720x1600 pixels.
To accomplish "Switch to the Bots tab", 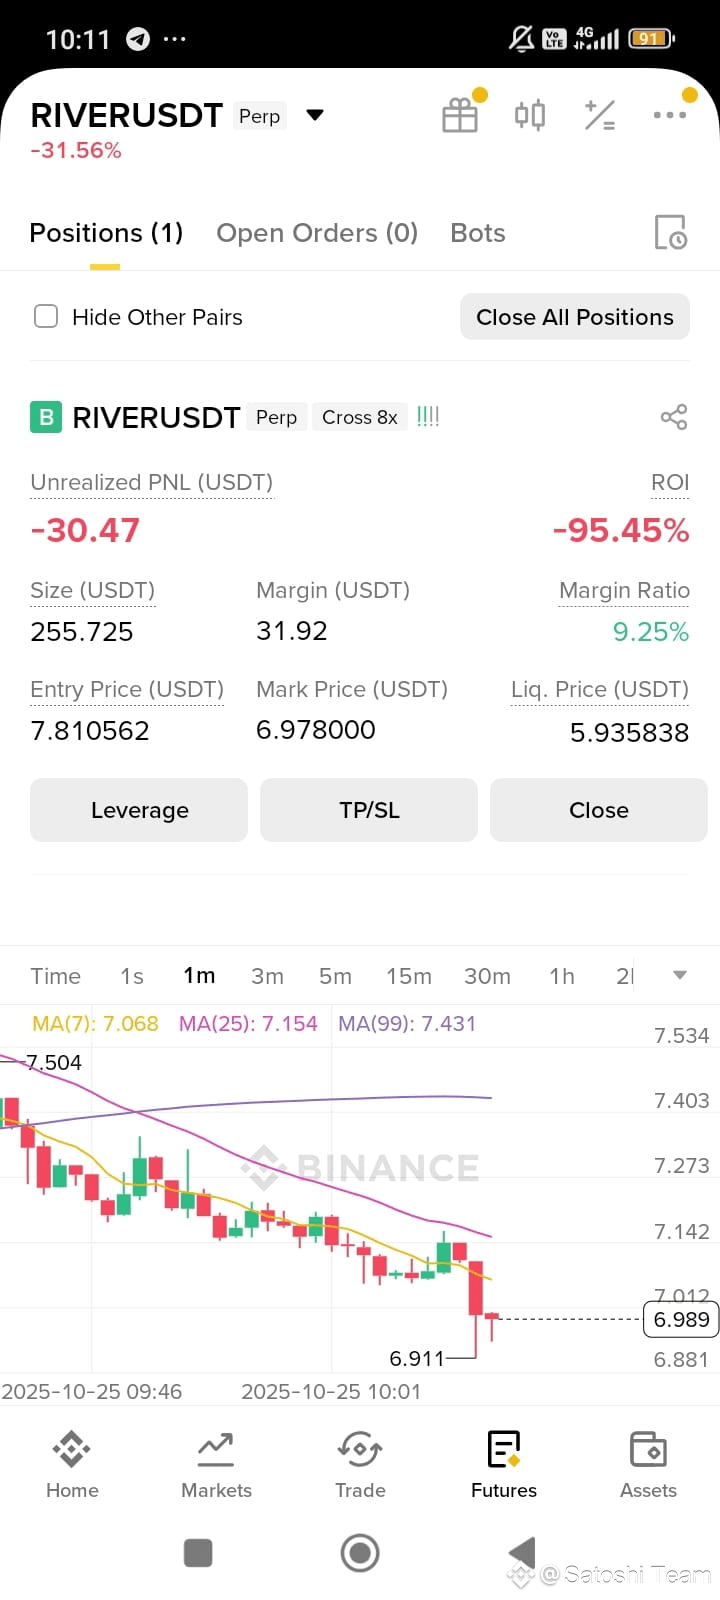I will pos(478,233).
